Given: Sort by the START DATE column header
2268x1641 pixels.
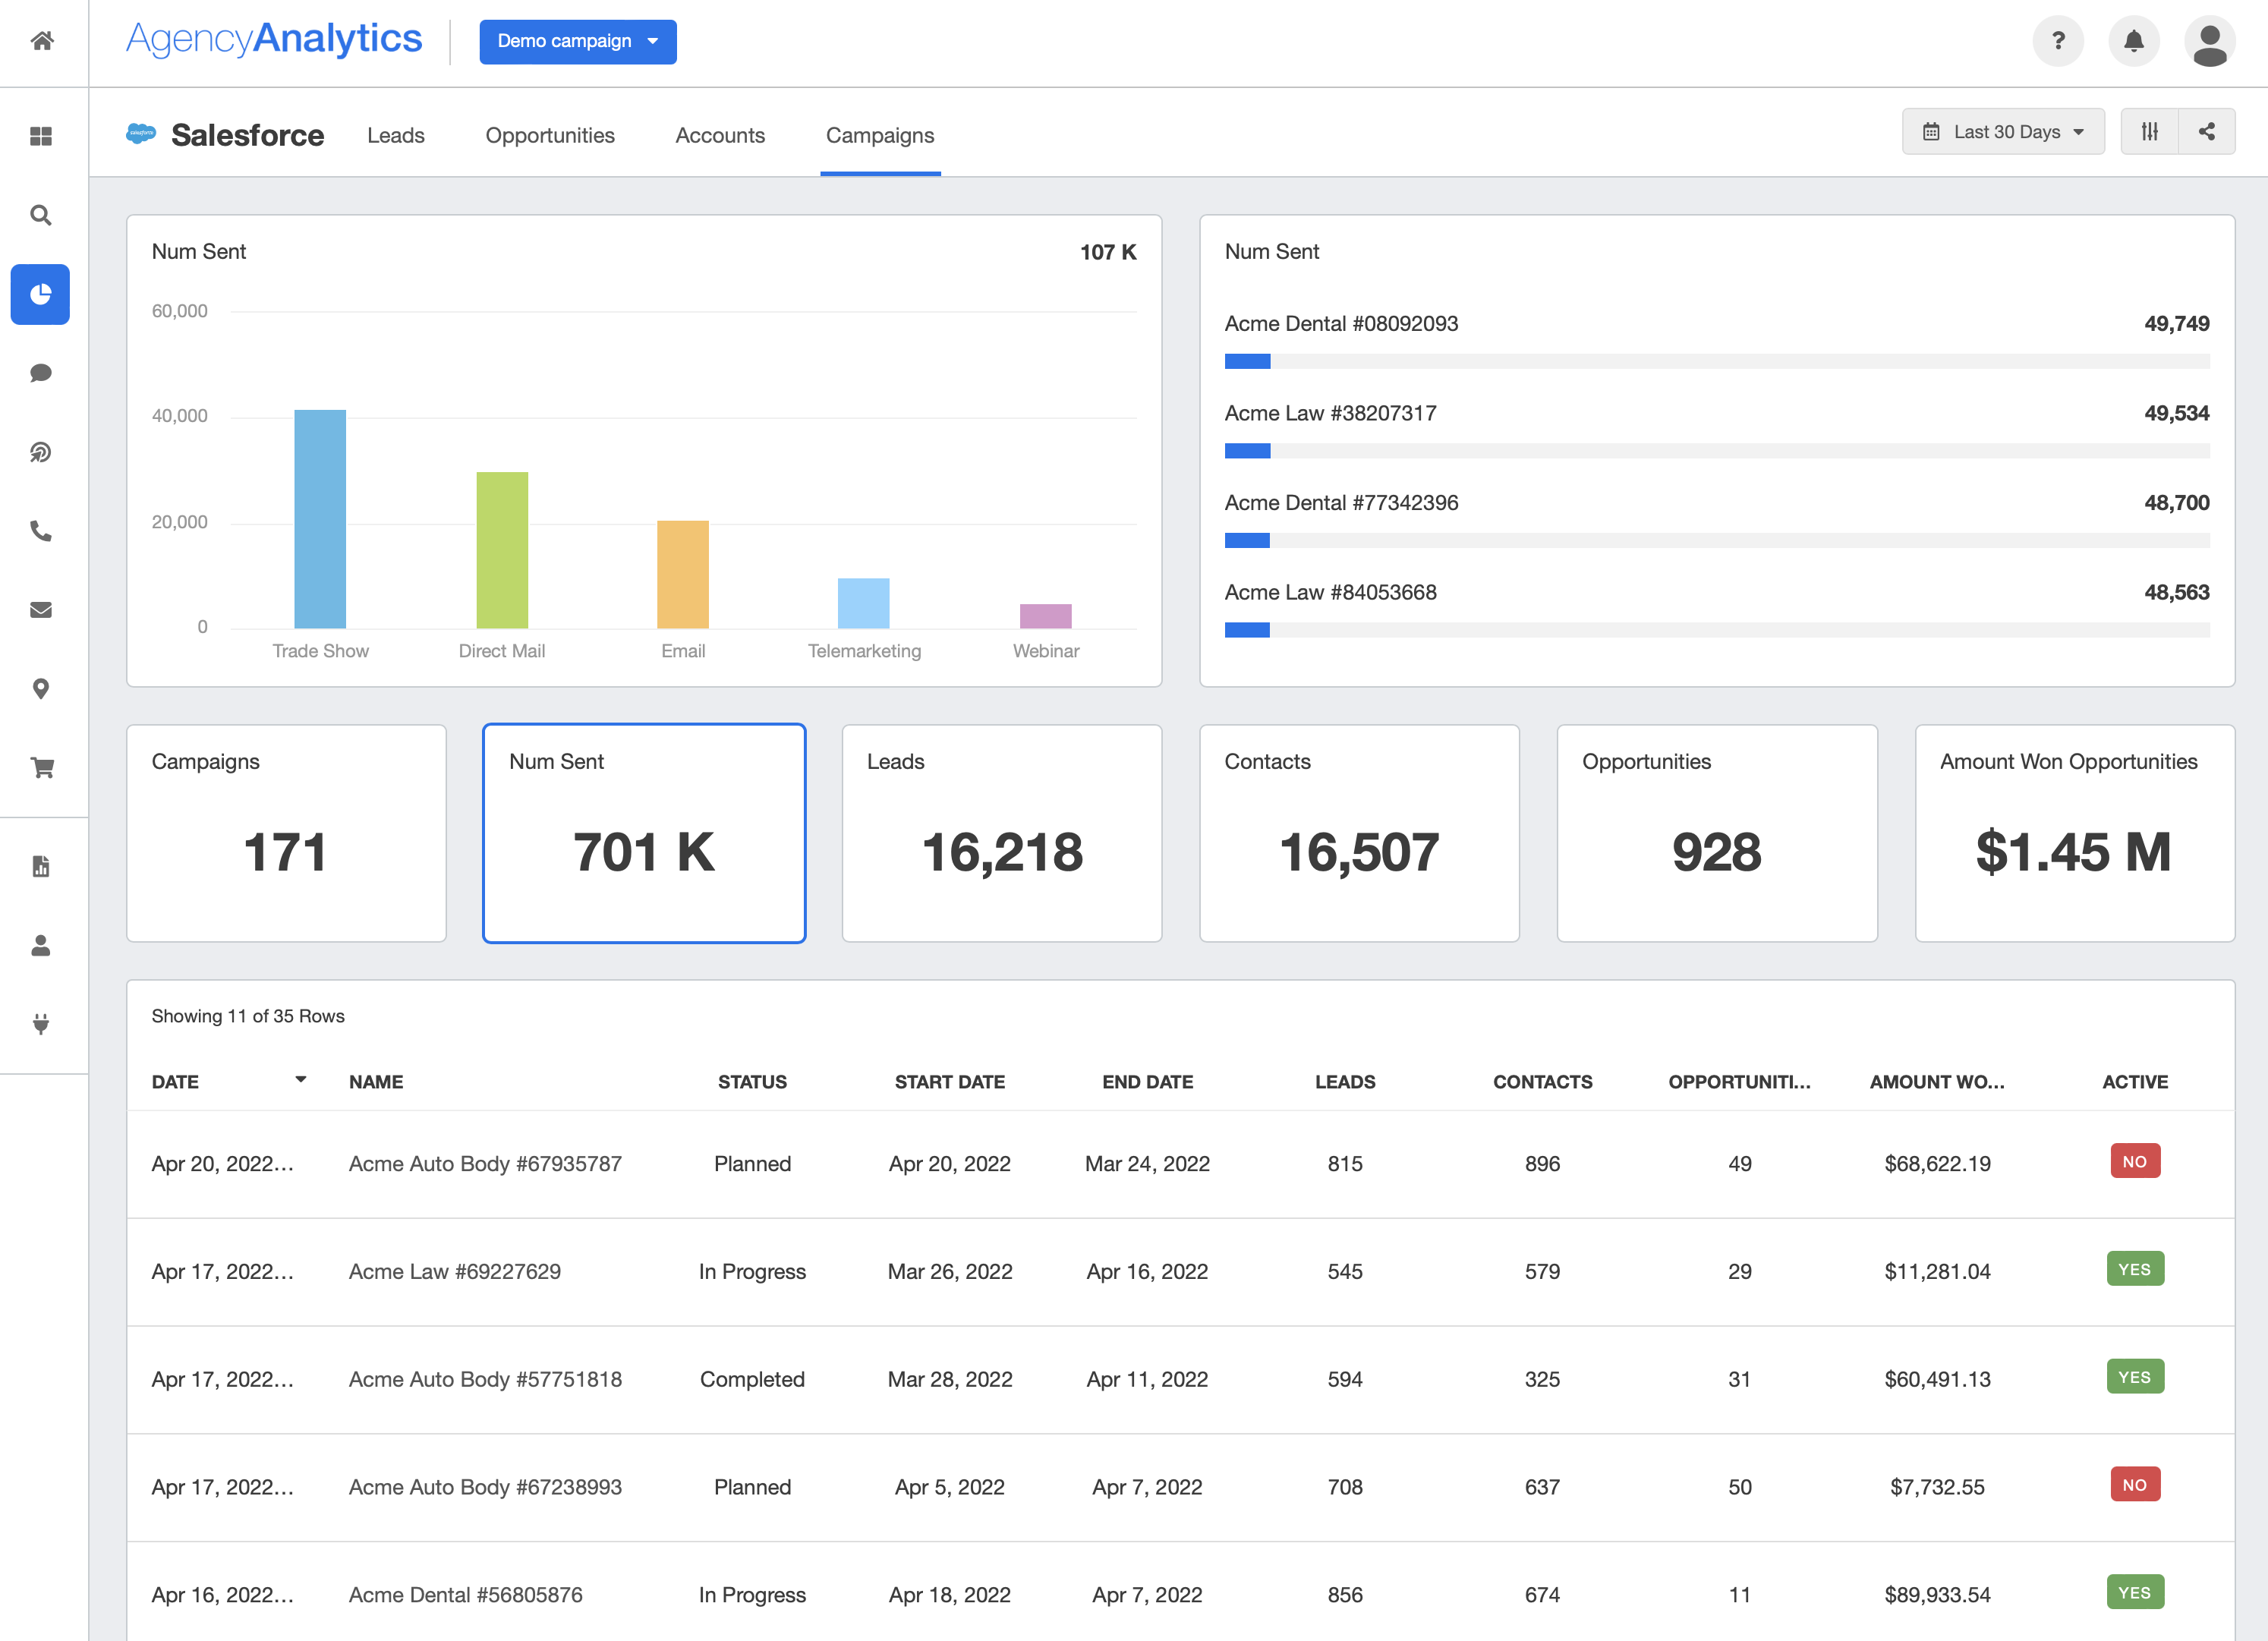Looking at the screenshot, I should point(950,1082).
